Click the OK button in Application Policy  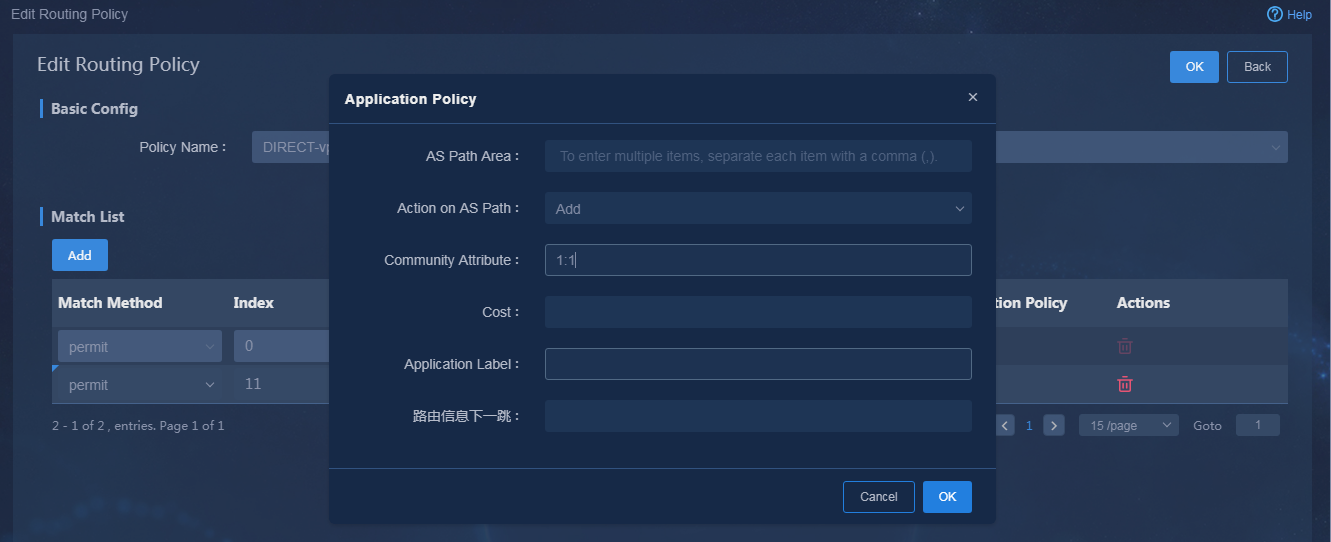pos(947,497)
